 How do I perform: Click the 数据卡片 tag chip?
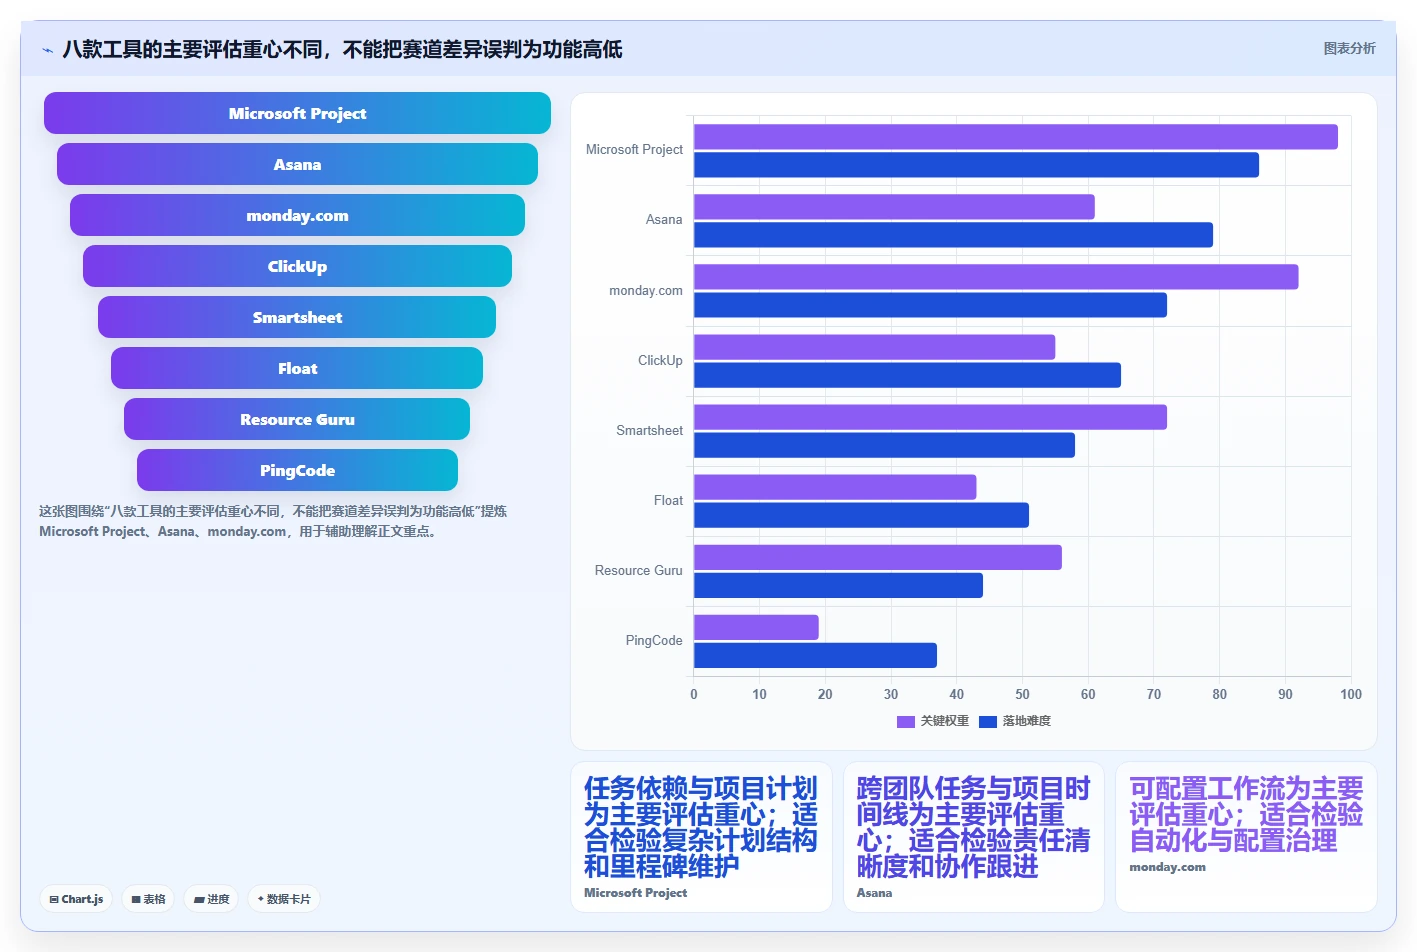coord(284,899)
